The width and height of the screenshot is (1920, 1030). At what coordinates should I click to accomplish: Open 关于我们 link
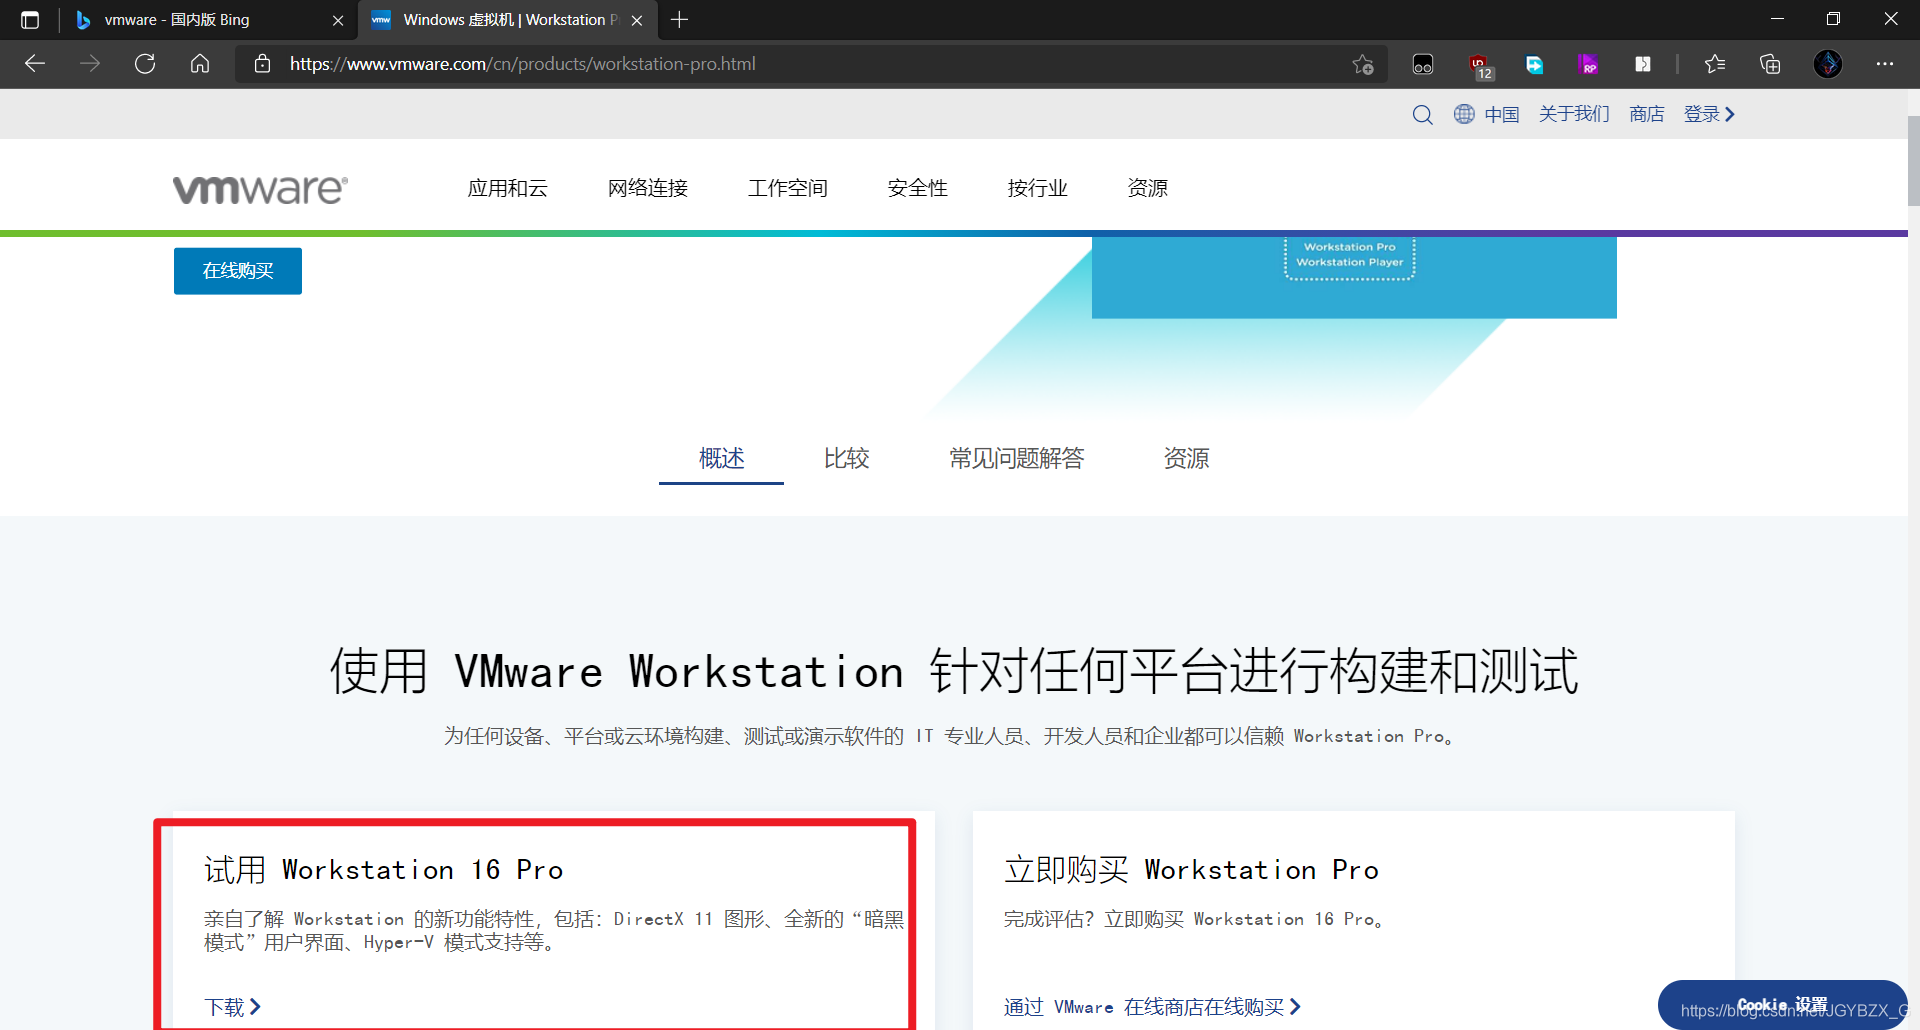(x=1574, y=114)
